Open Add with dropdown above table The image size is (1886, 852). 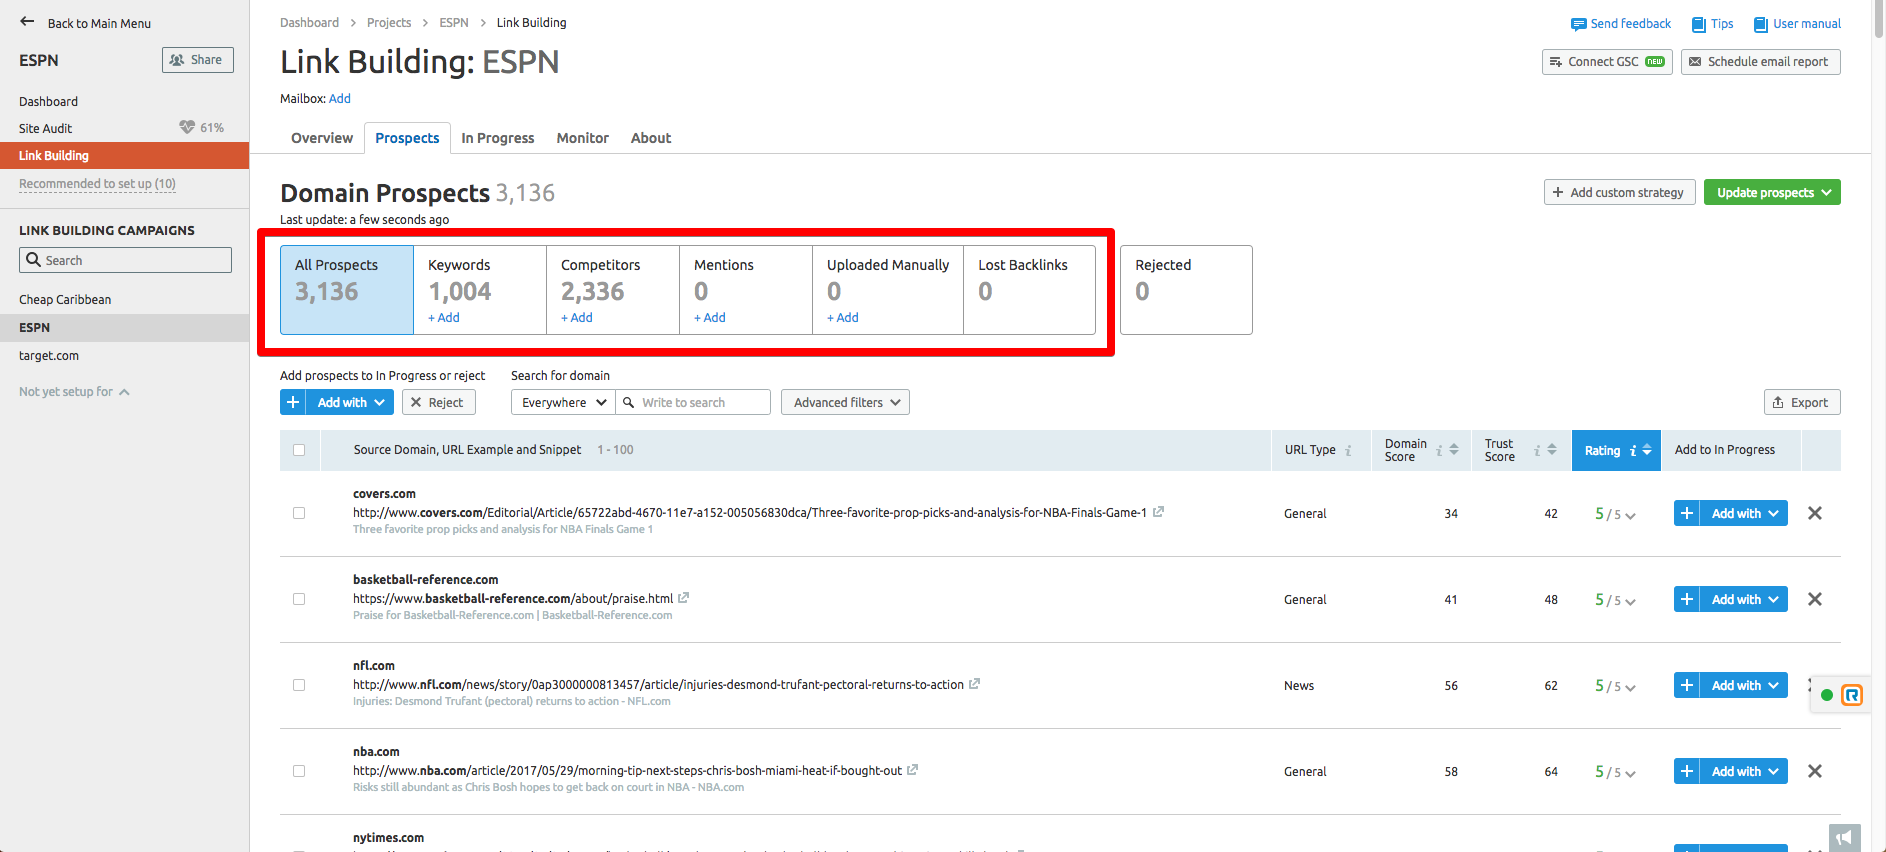pos(350,402)
